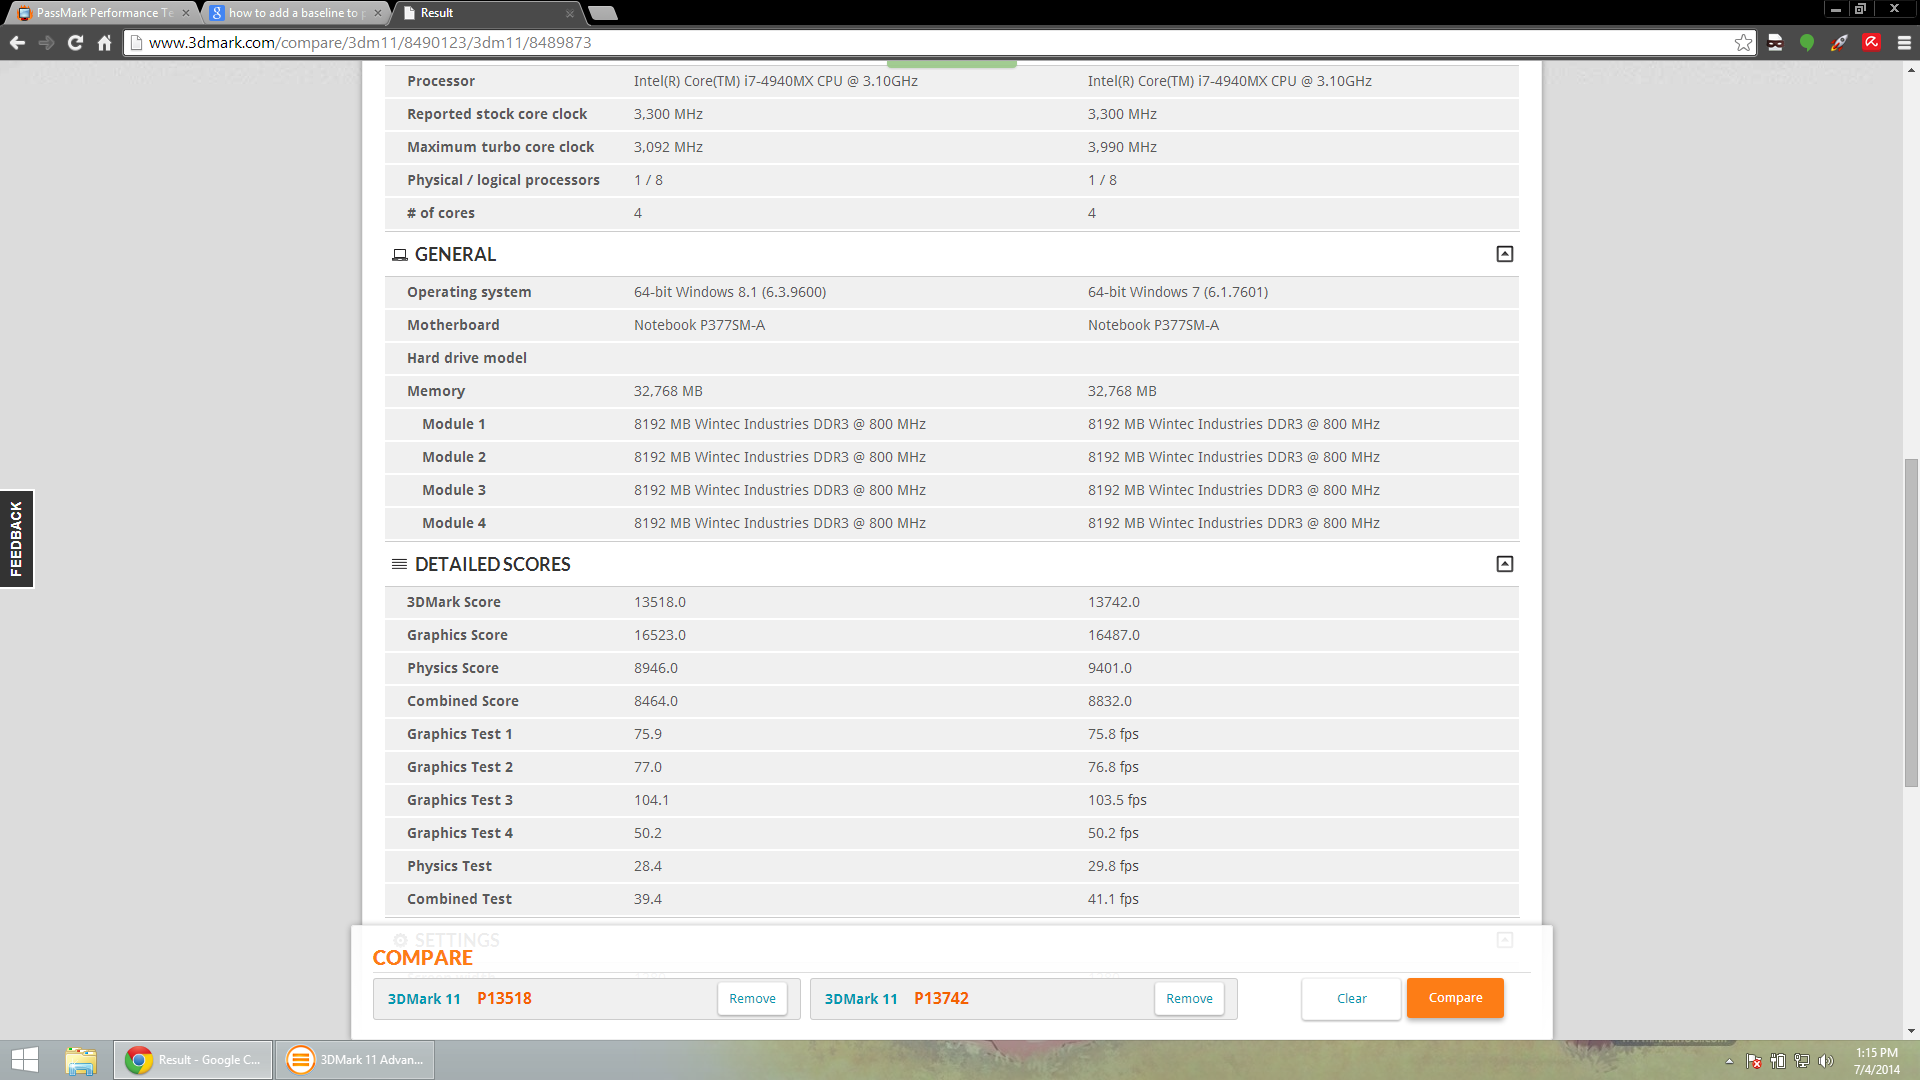Viewport: 1920px width, 1080px height.
Task: Click Graphics Test 3 value 104.1
Action: (652, 800)
